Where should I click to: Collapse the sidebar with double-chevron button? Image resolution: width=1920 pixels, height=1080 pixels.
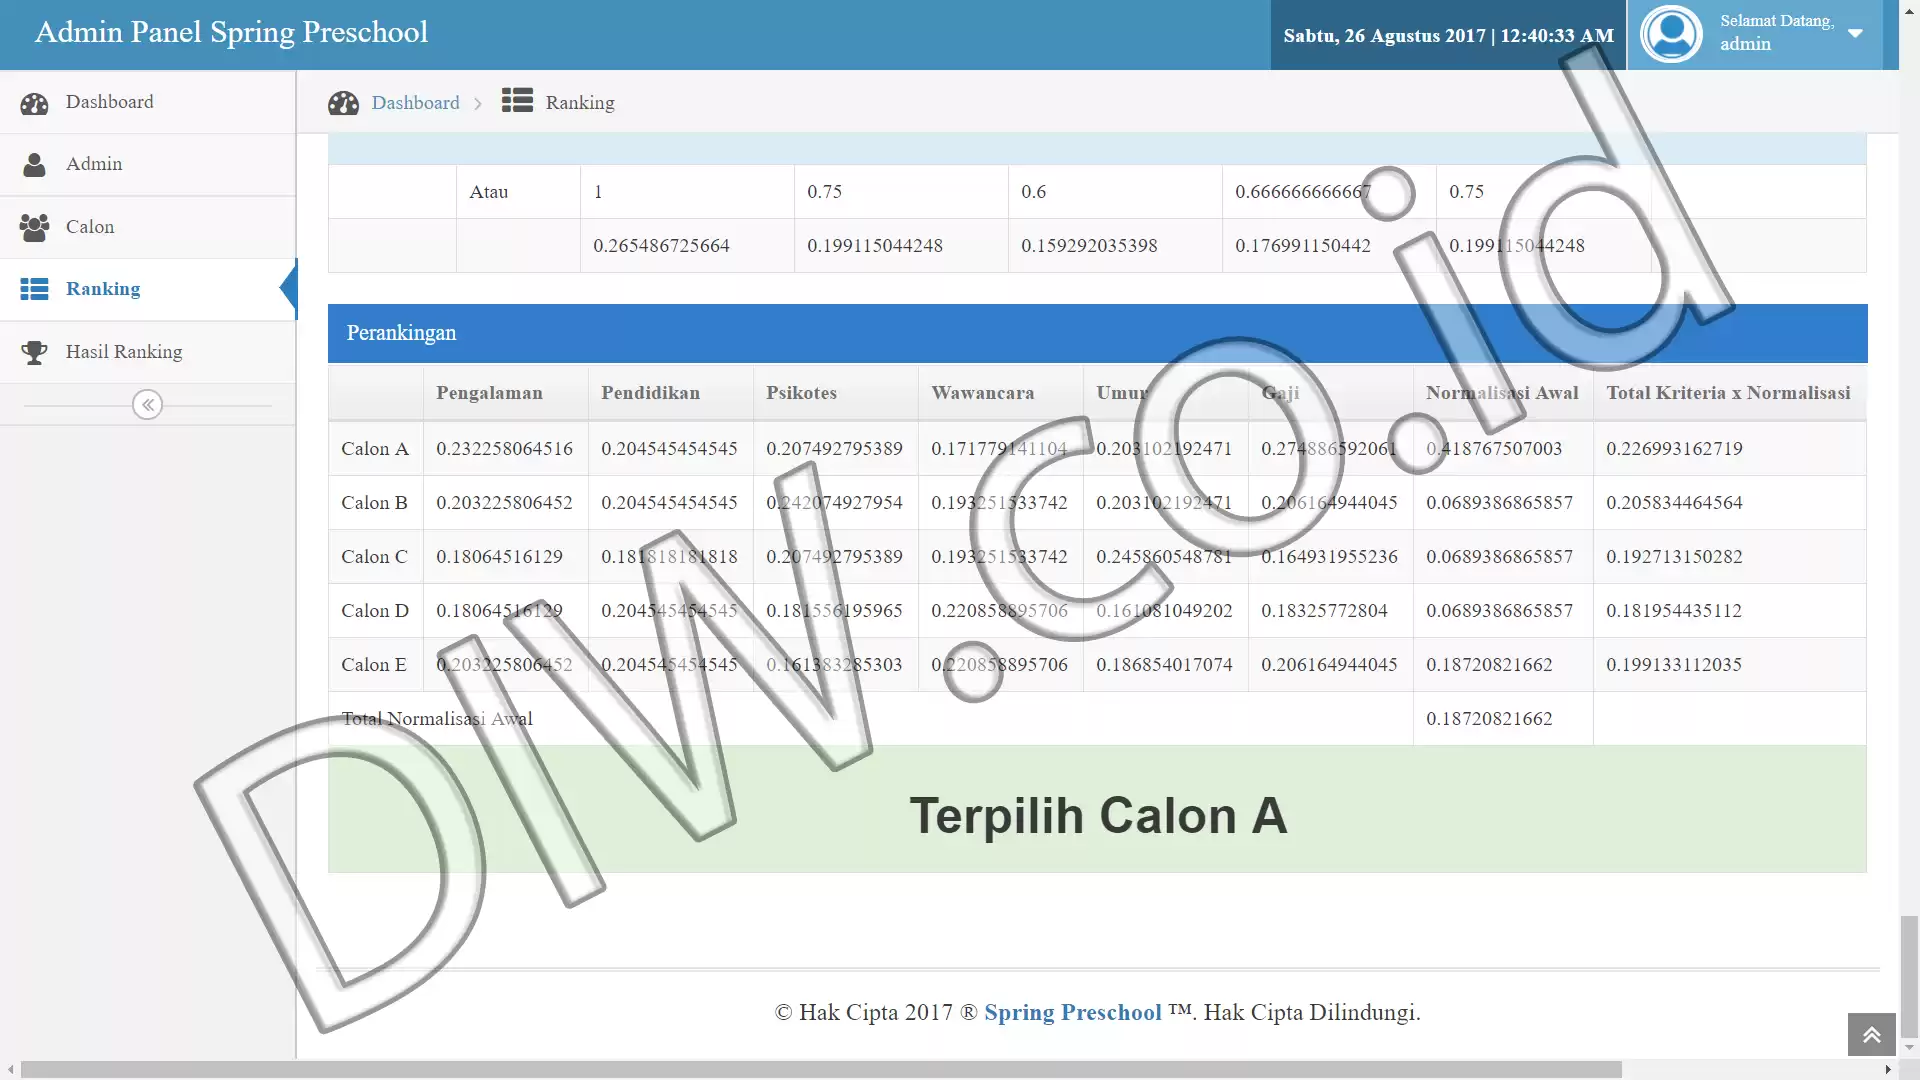click(x=147, y=405)
